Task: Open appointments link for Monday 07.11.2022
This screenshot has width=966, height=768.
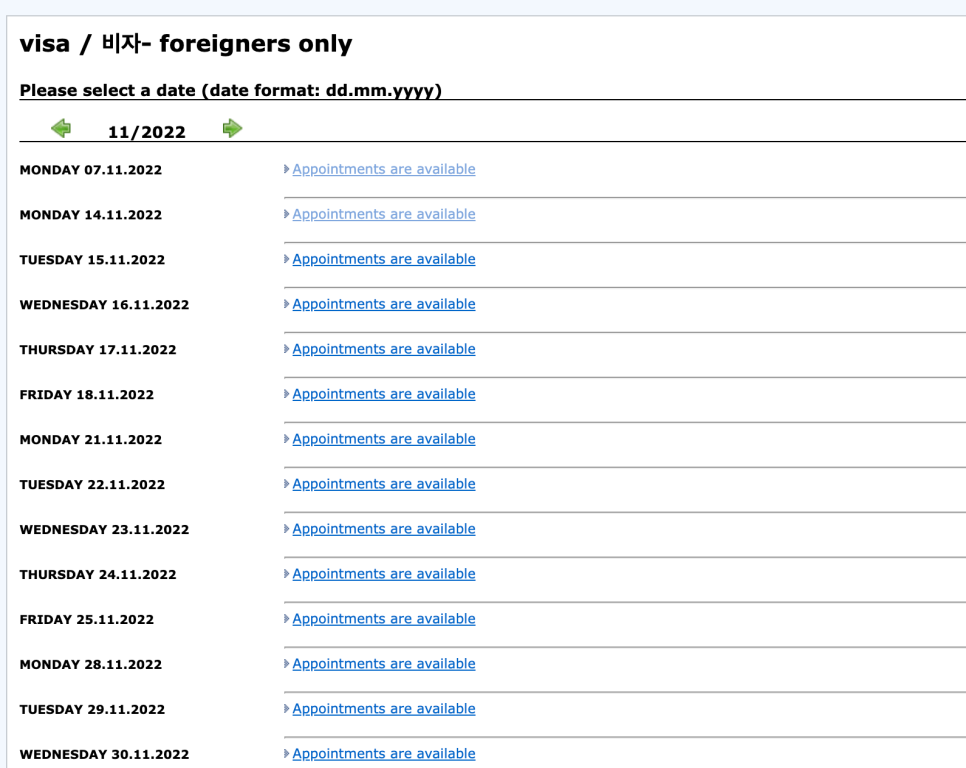Action: pos(384,169)
